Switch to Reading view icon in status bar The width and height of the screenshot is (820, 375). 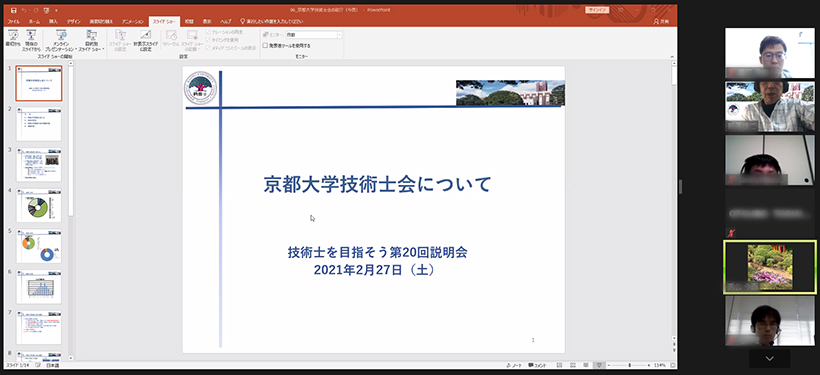coord(587,365)
